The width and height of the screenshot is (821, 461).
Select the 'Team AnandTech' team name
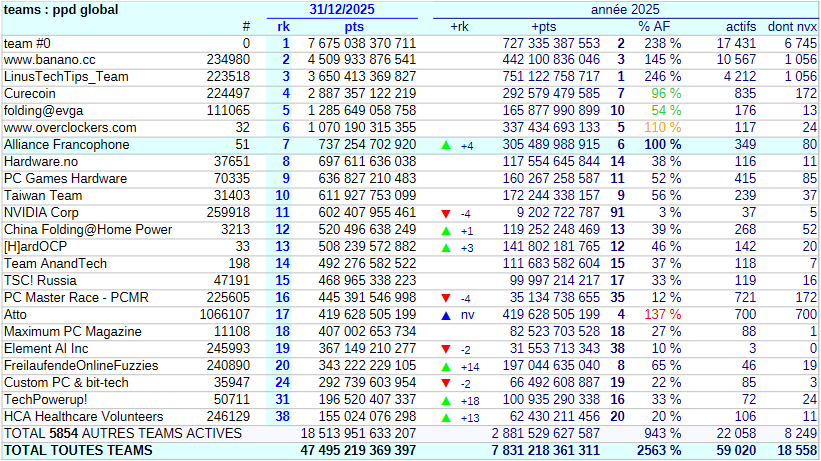(x=56, y=264)
